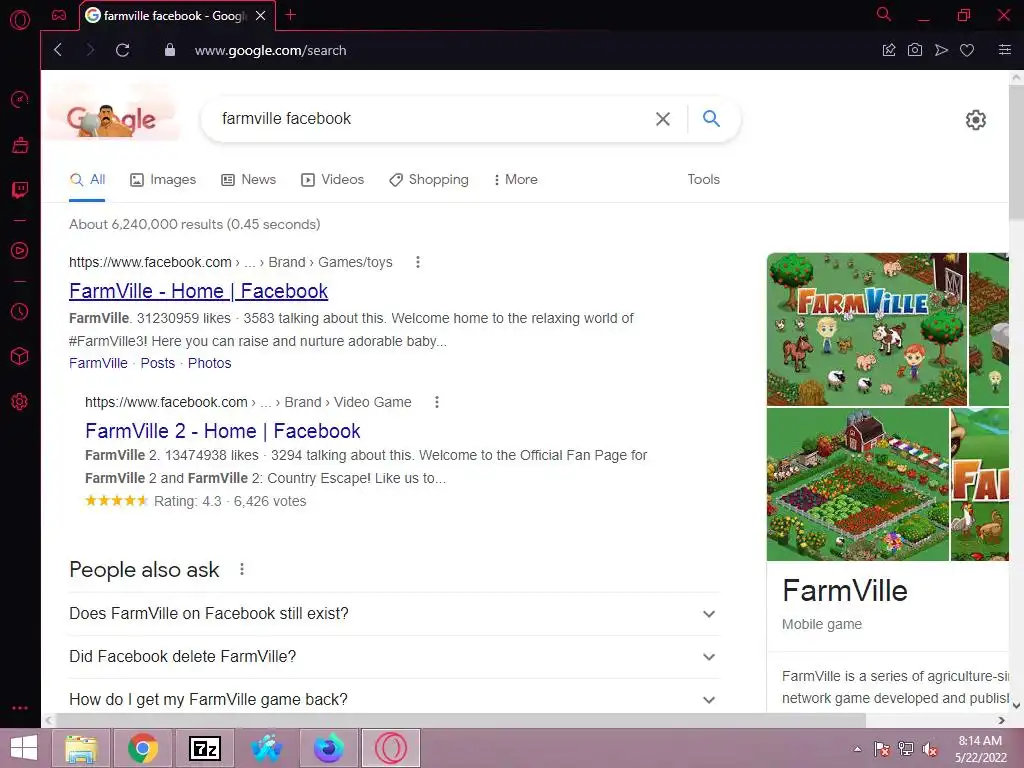Open GX Corner gamepad icon
Image resolution: width=1024 pixels, height=768 pixels.
point(59,15)
